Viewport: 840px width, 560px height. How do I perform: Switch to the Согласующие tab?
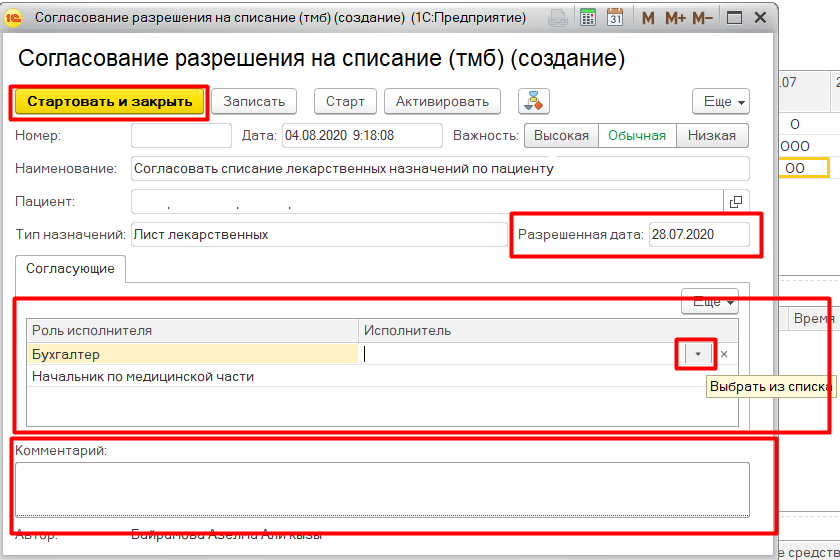69,268
